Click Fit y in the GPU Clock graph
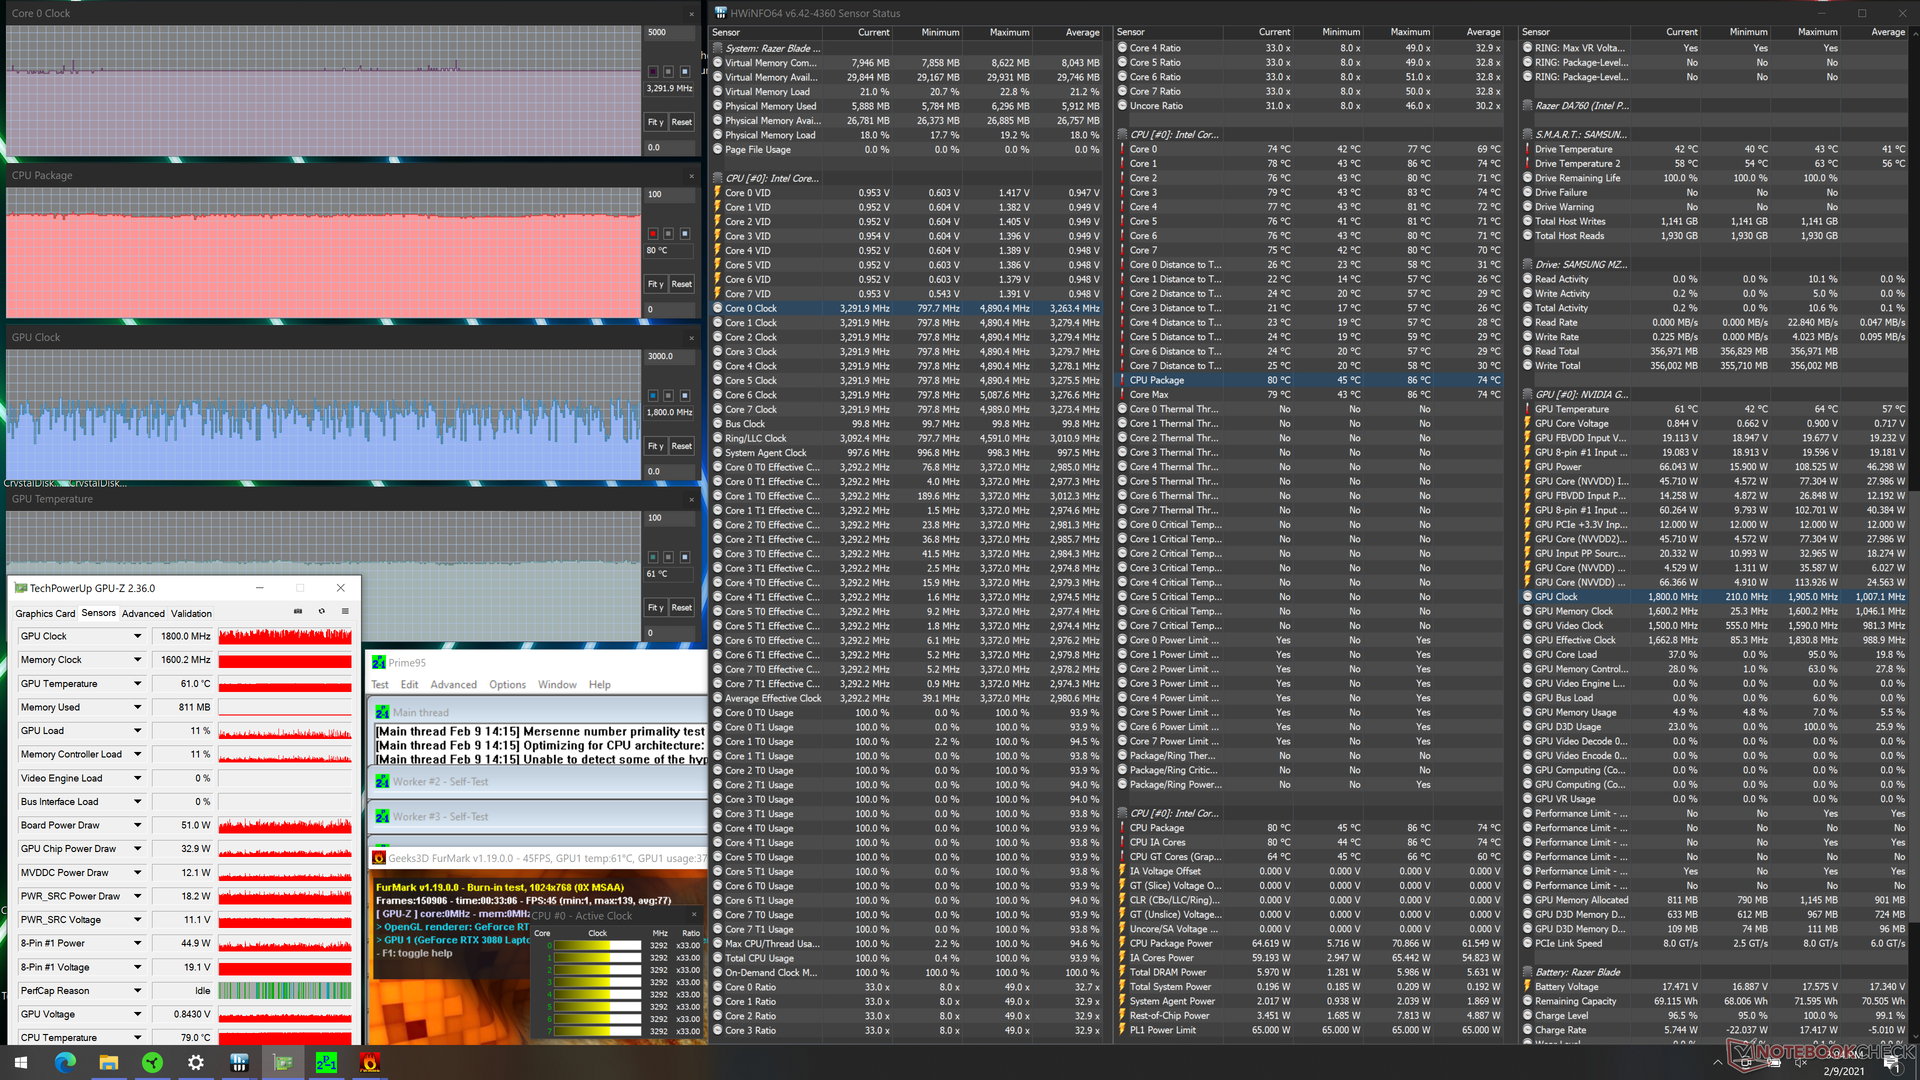Viewport: 1920px width, 1080px height. (x=655, y=446)
